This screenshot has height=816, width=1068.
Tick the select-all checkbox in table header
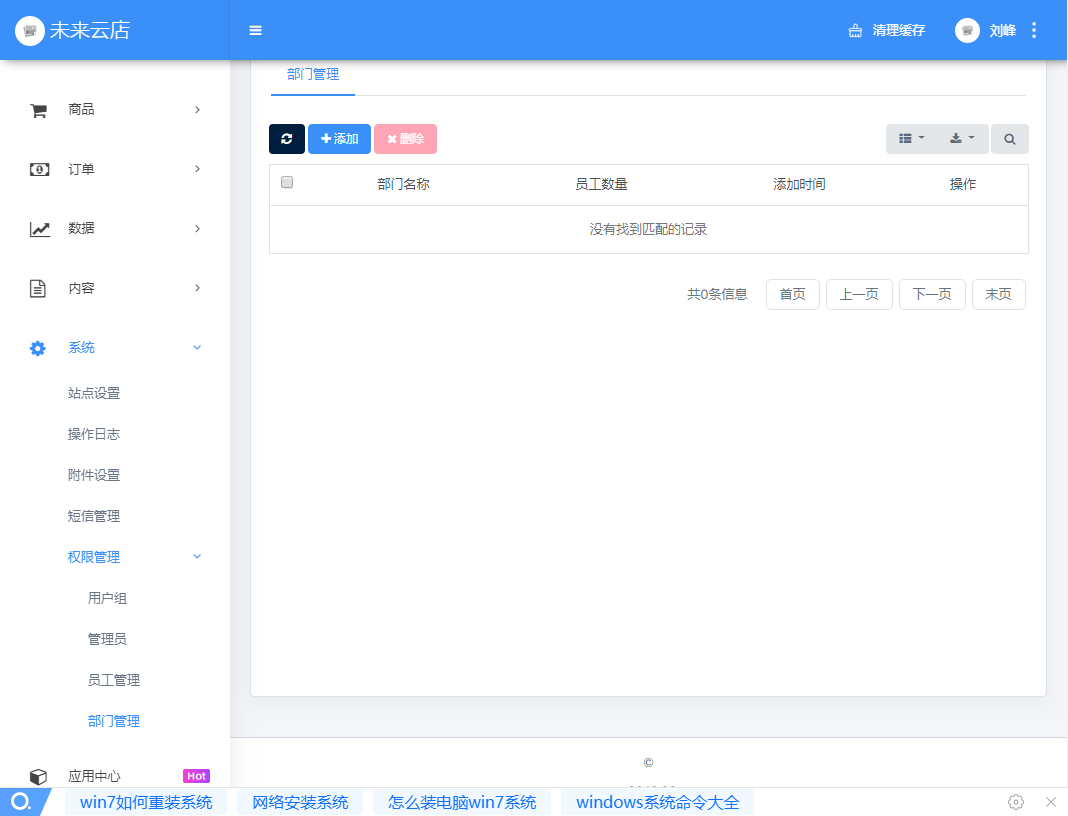point(287,183)
